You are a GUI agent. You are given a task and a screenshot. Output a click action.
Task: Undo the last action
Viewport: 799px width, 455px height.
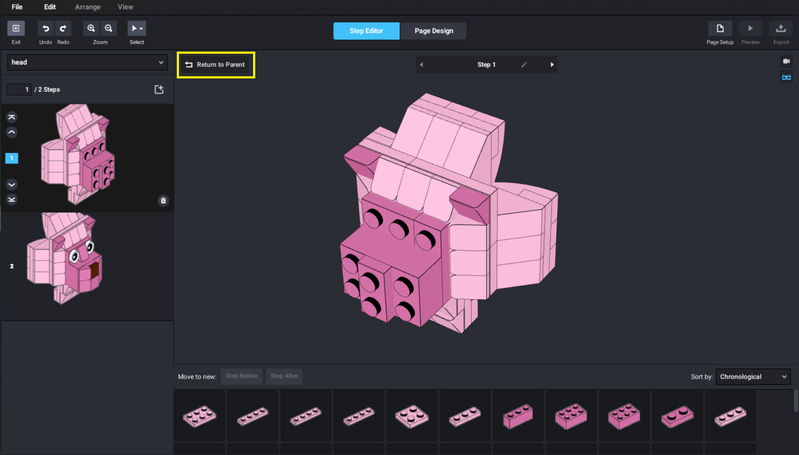[x=45, y=30]
